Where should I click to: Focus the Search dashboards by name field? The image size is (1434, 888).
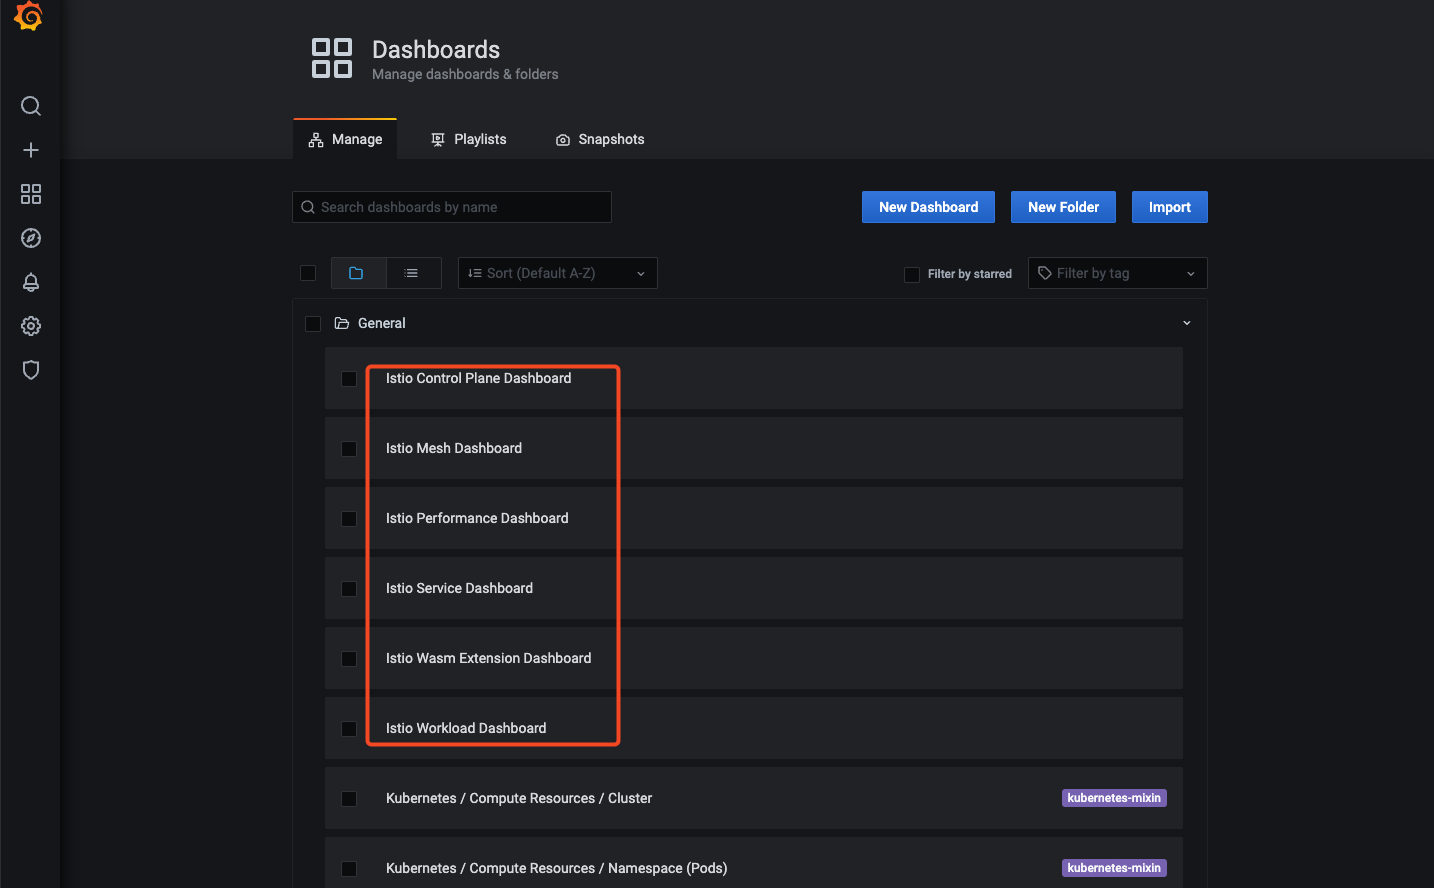coord(452,207)
